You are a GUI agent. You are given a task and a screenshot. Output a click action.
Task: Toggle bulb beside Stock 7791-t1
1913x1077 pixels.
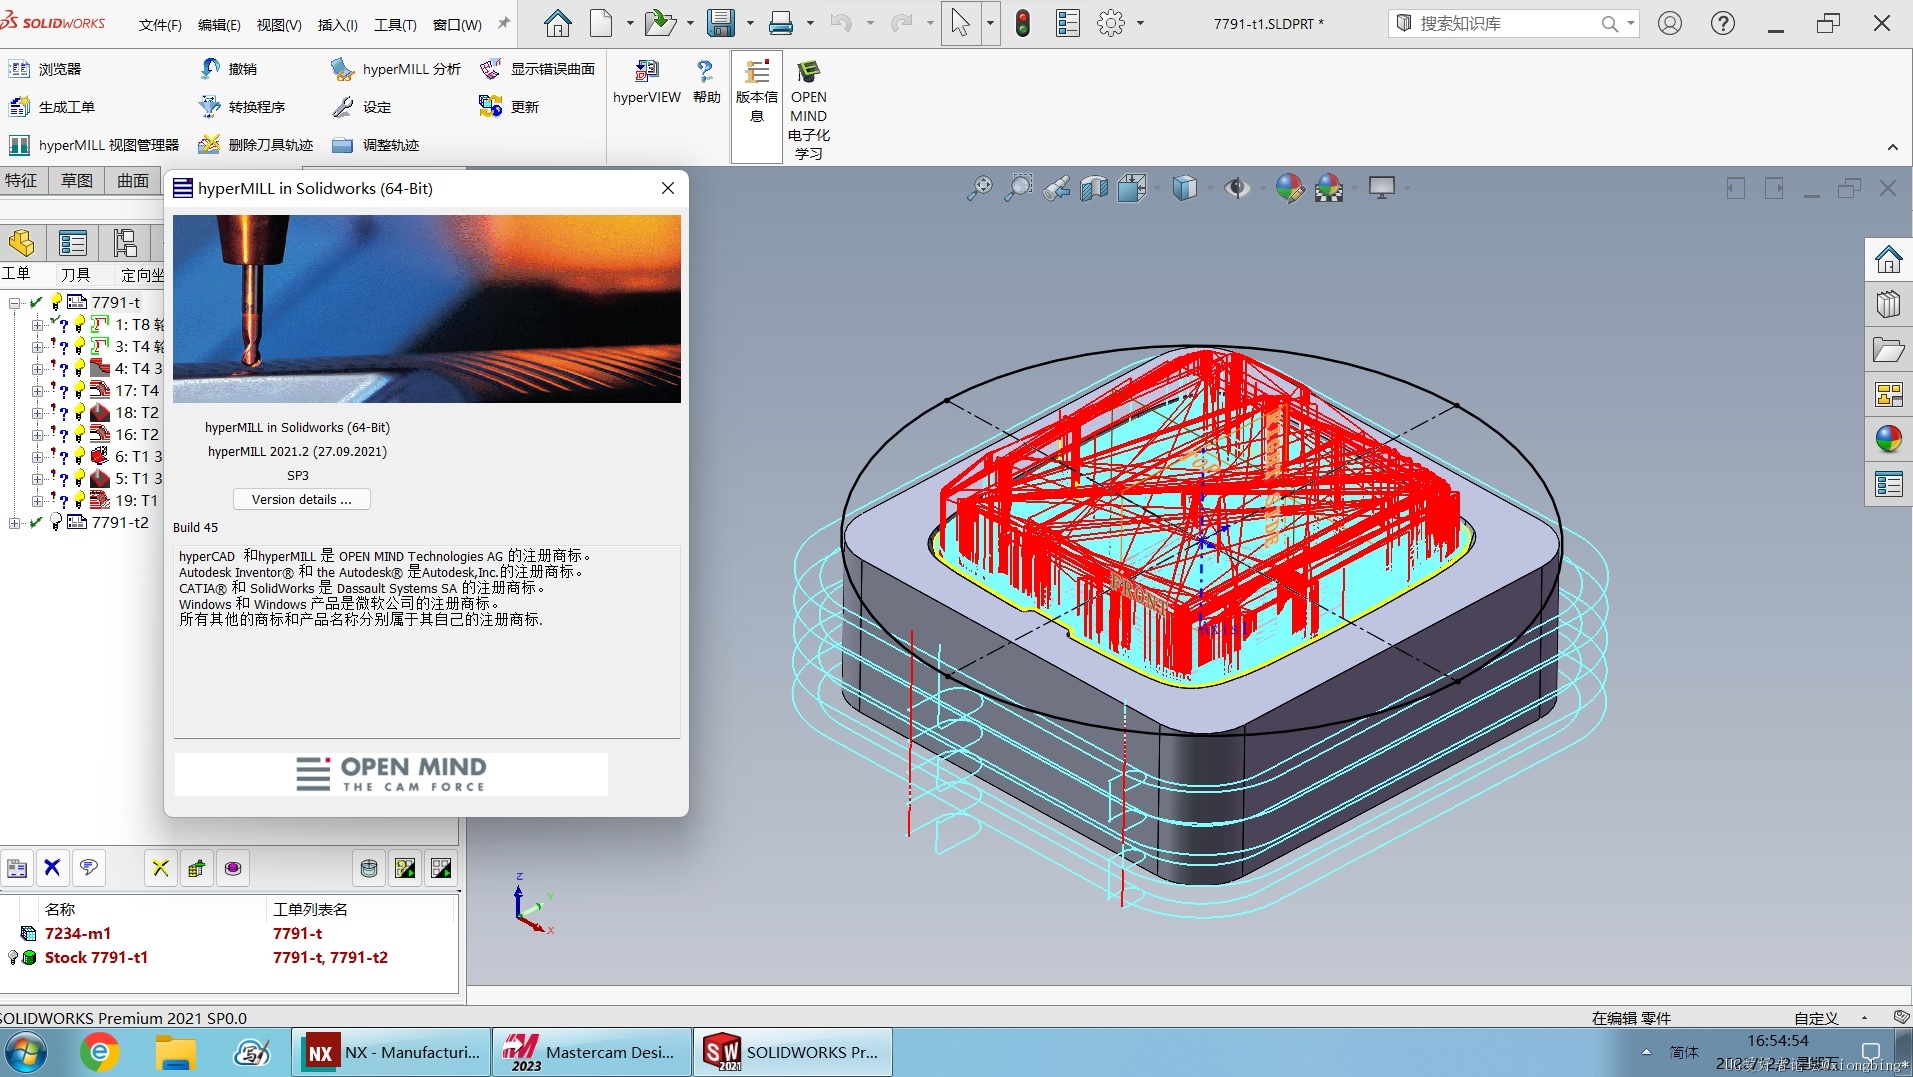pyautogui.click(x=13, y=958)
